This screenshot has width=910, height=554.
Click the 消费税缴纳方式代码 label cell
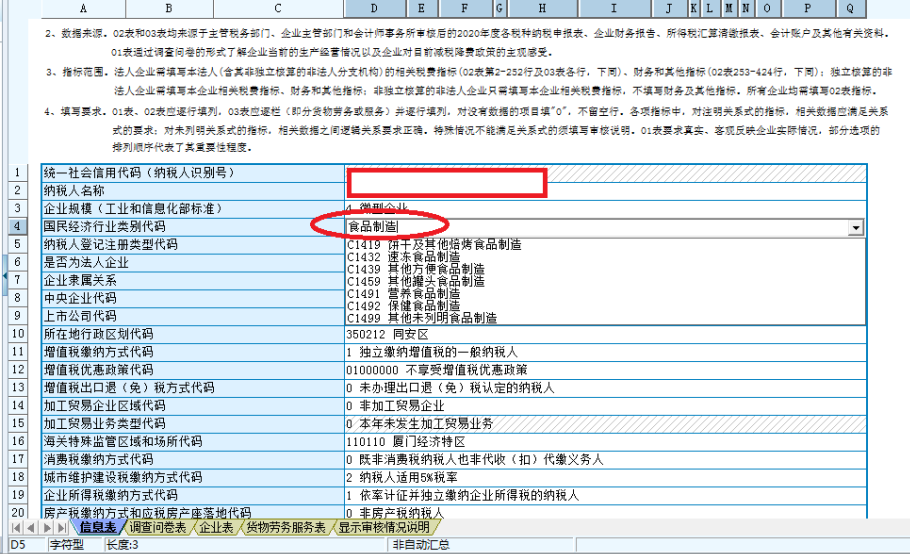193,460
